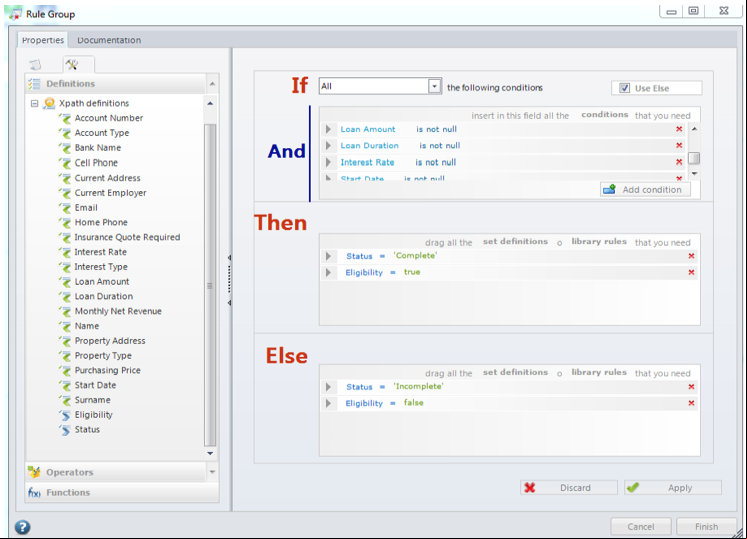The height and width of the screenshot is (539, 747).
Task: Click the Cancel button
Action: pyautogui.click(x=641, y=527)
